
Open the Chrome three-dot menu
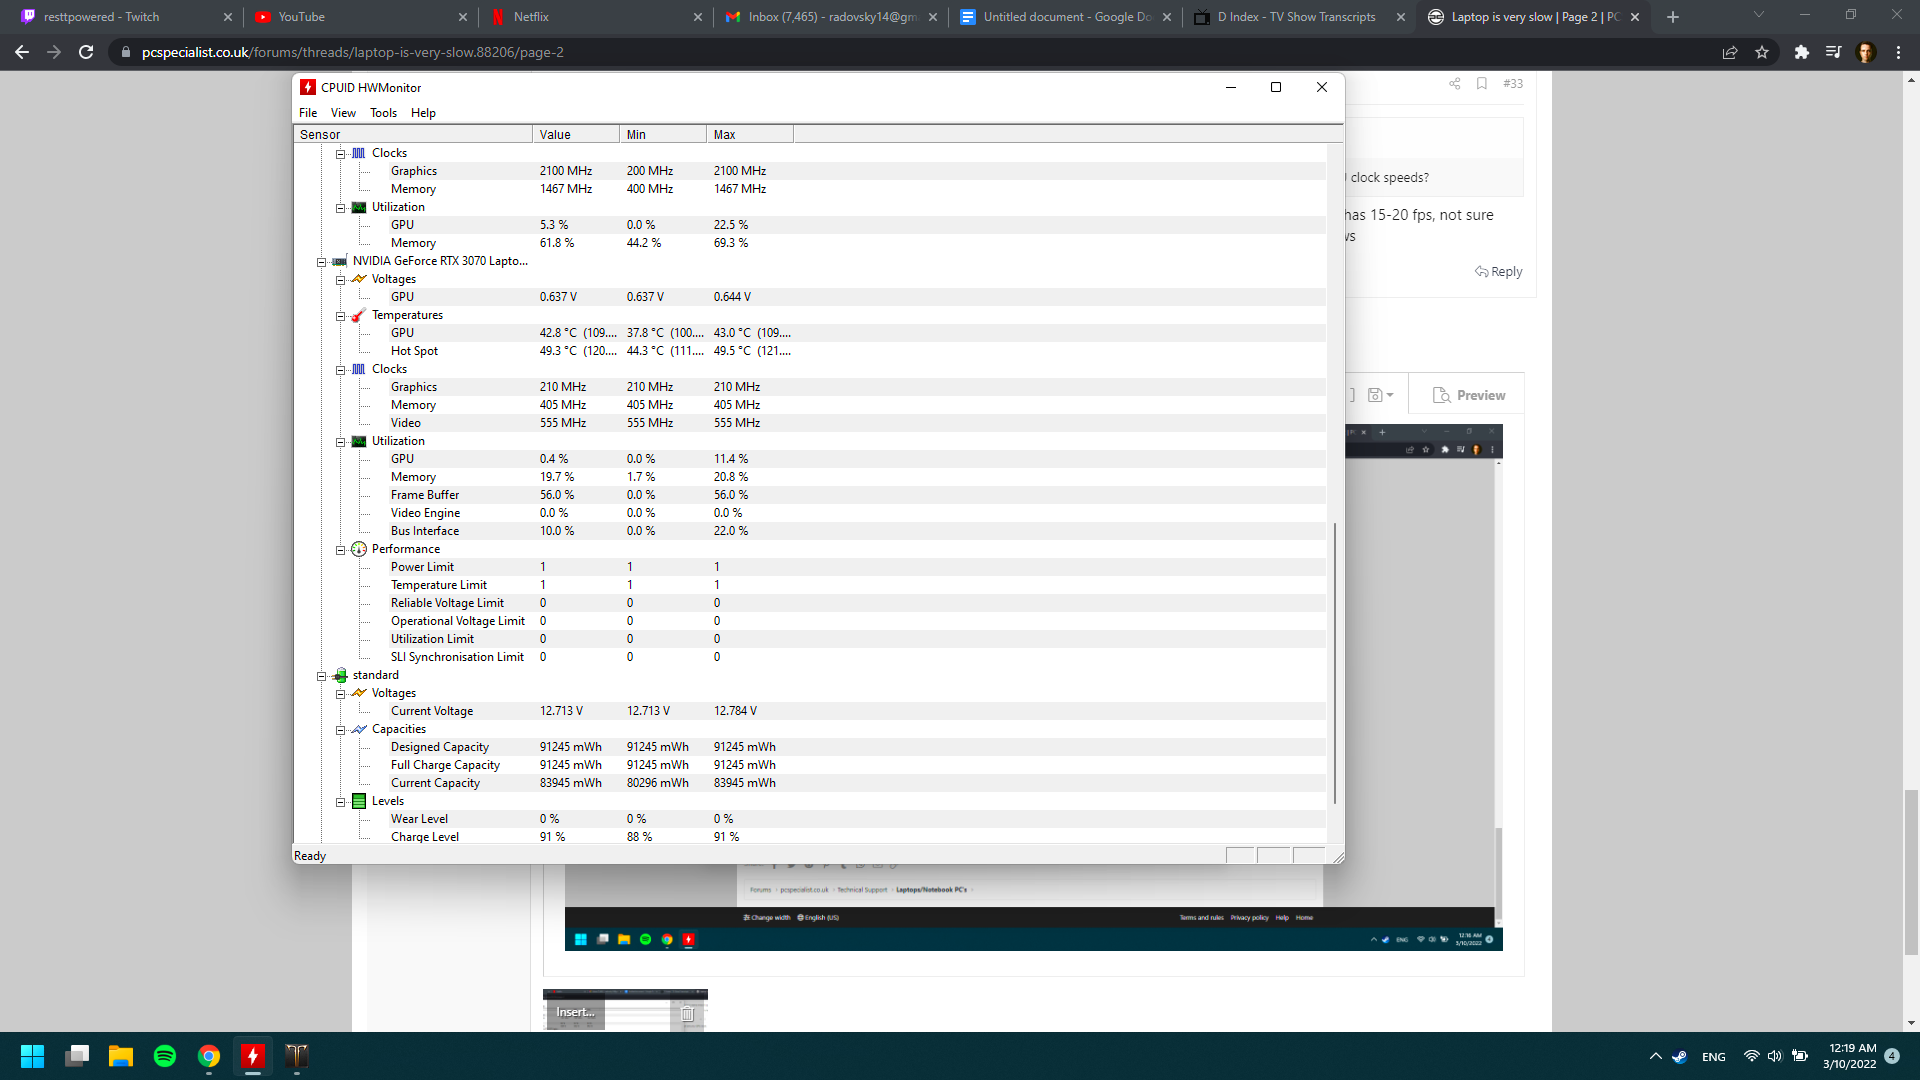pos(1898,52)
